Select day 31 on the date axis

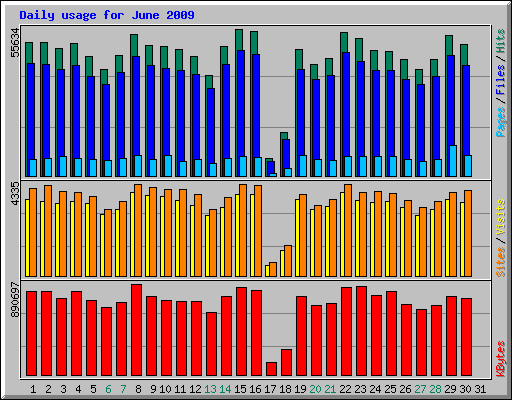pyautogui.click(x=480, y=389)
